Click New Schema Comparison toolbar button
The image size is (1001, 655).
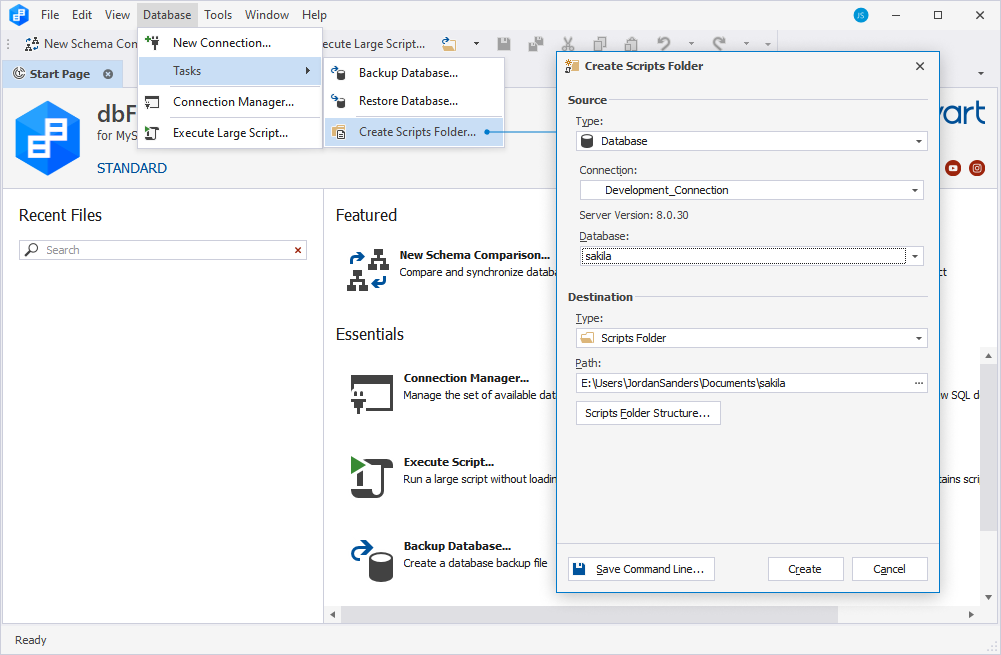[80, 44]
